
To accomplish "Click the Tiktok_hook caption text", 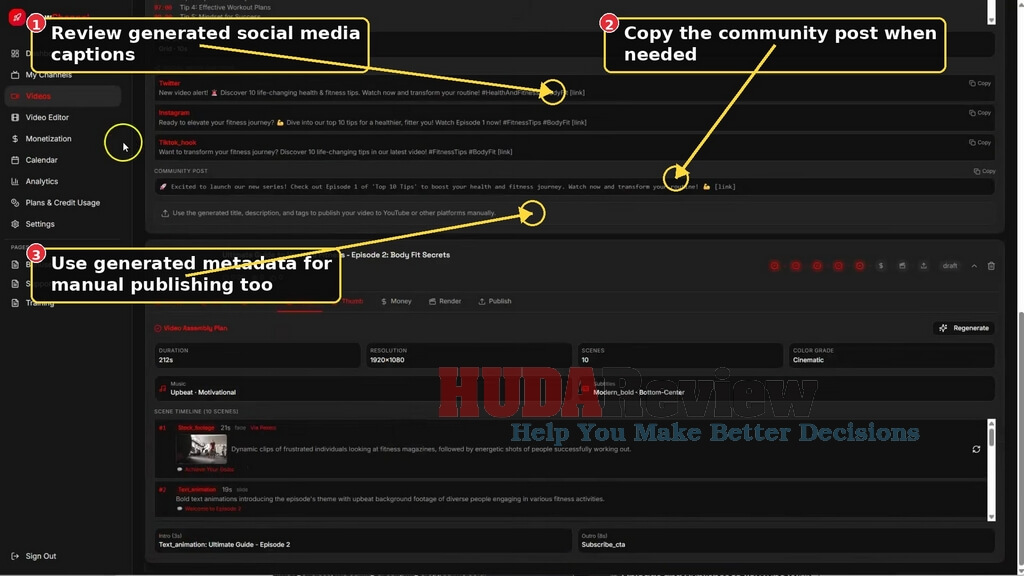I will [x=335, y=152].
